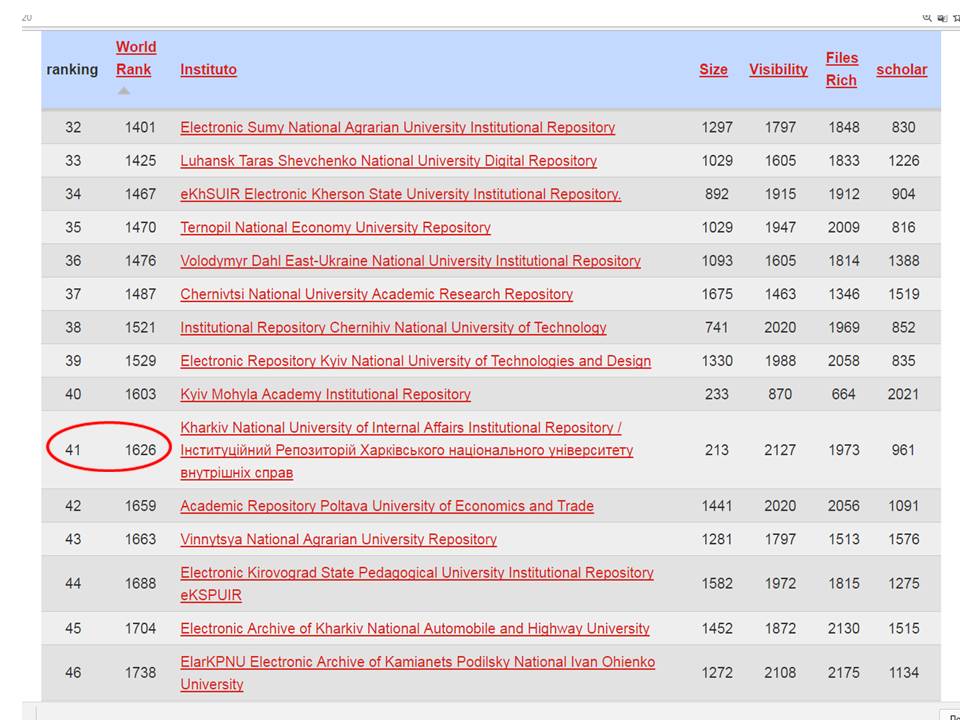The height and width of the screenshot is (720, 960).
Task: Sort by the Visibility column header
Action: [778, 70]
